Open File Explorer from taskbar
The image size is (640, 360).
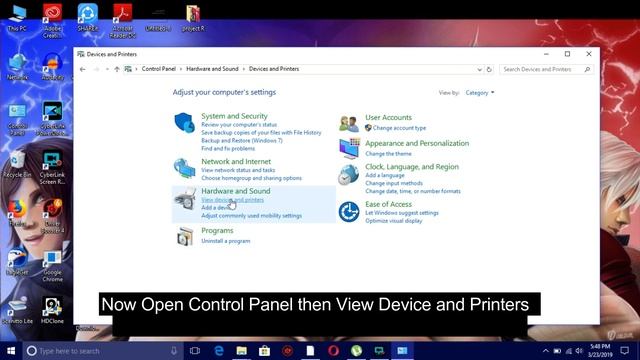tap(242, 351)
